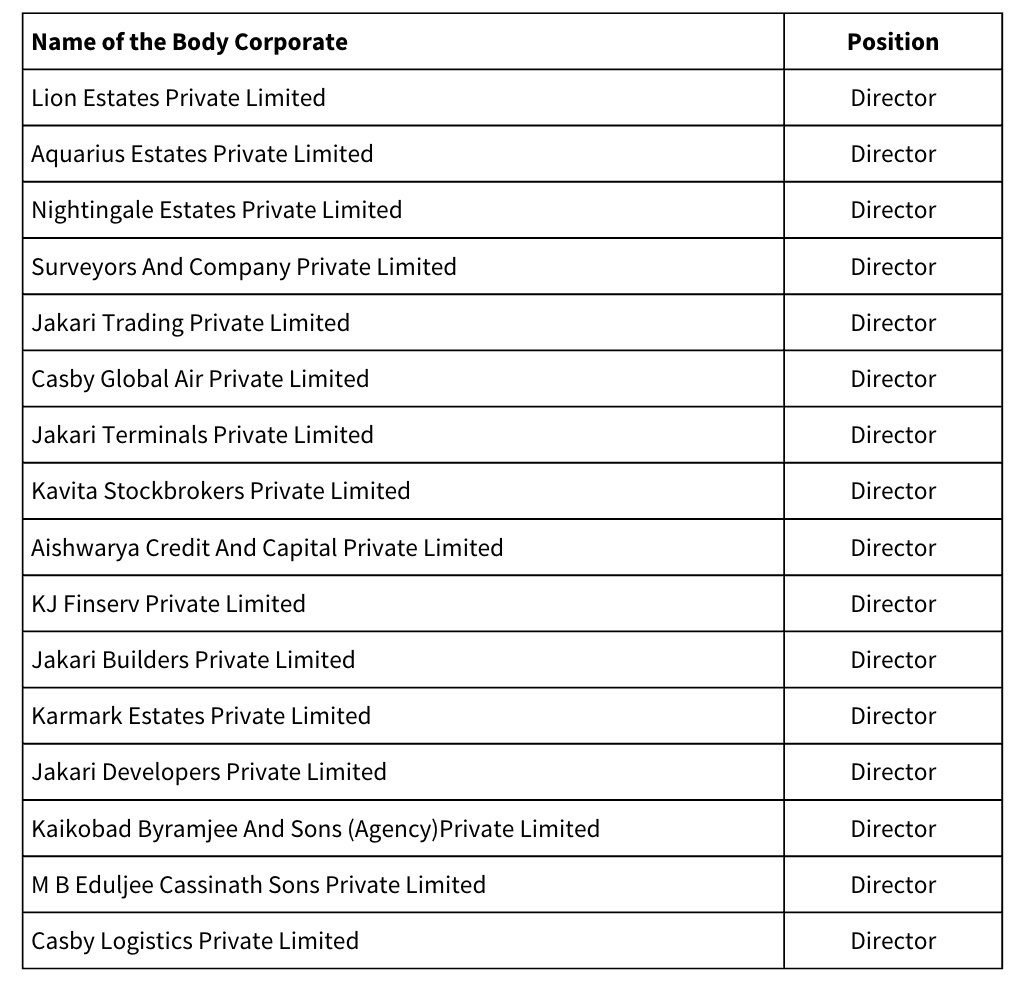Screen dimensions: 1024x990
Task: Click Director cell beside Lion Estates
Action: pyautogui.click(x=893, y=98)
